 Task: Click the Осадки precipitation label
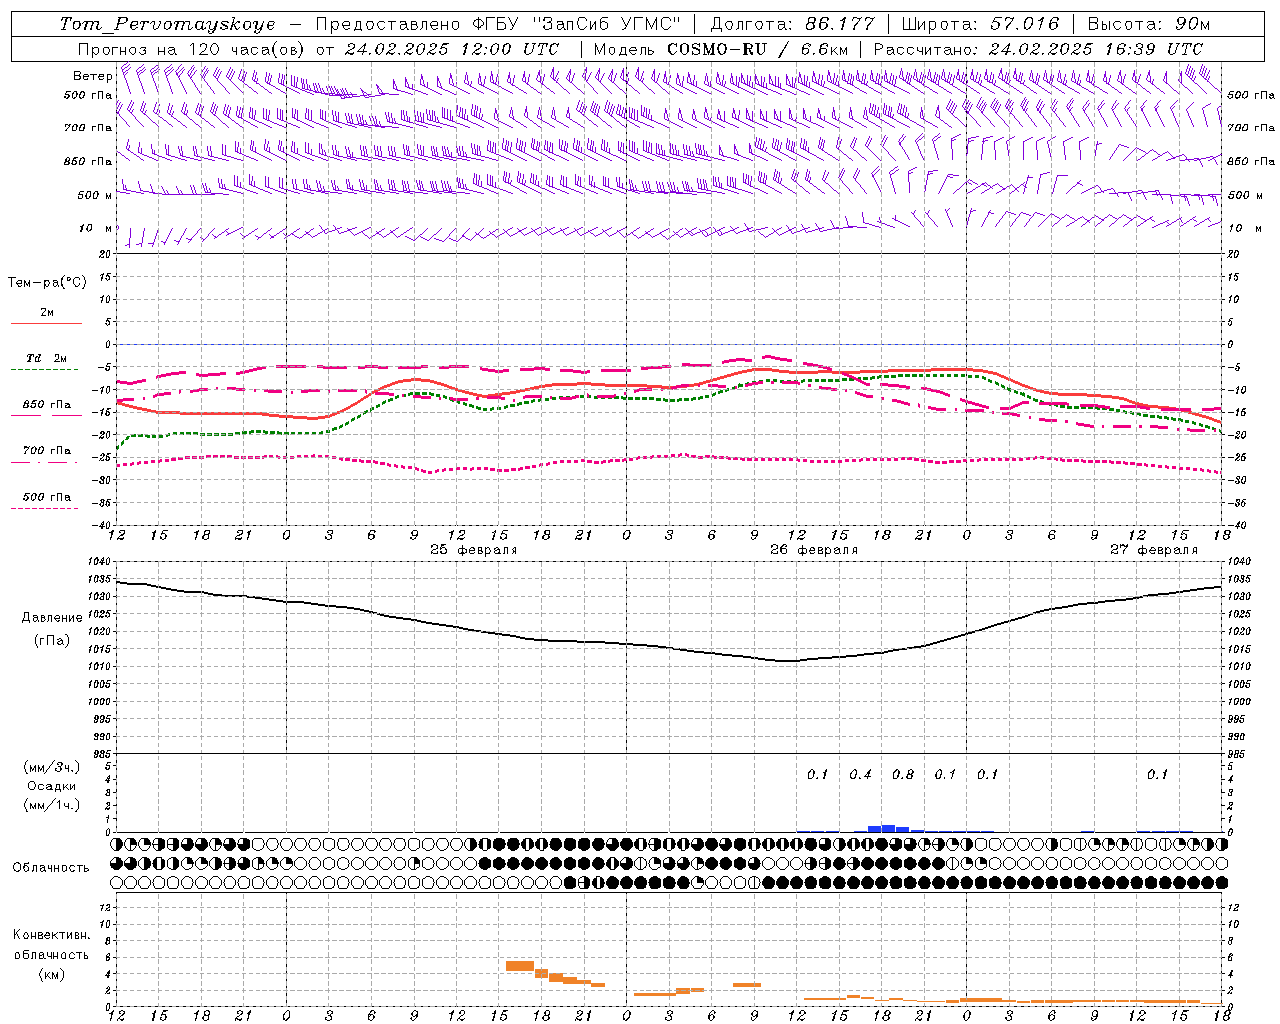click(x=51, y=786)
